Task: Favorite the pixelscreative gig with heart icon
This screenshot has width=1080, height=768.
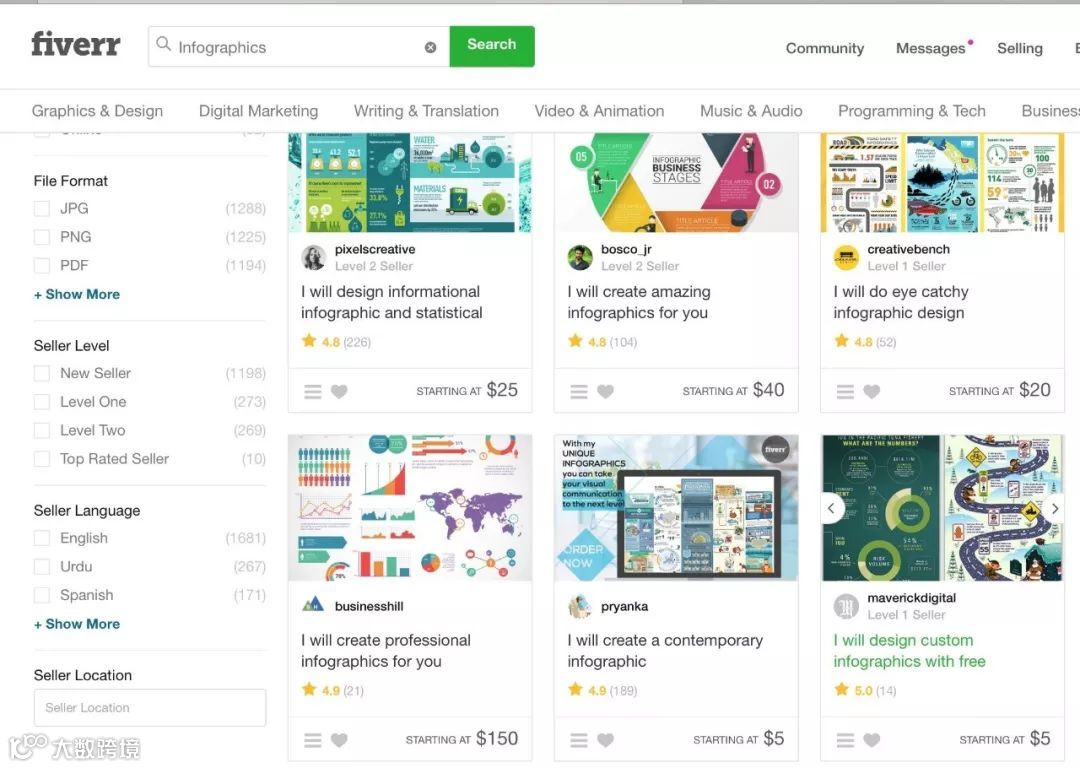Action: pyautogui.click(x=339, y=391)
